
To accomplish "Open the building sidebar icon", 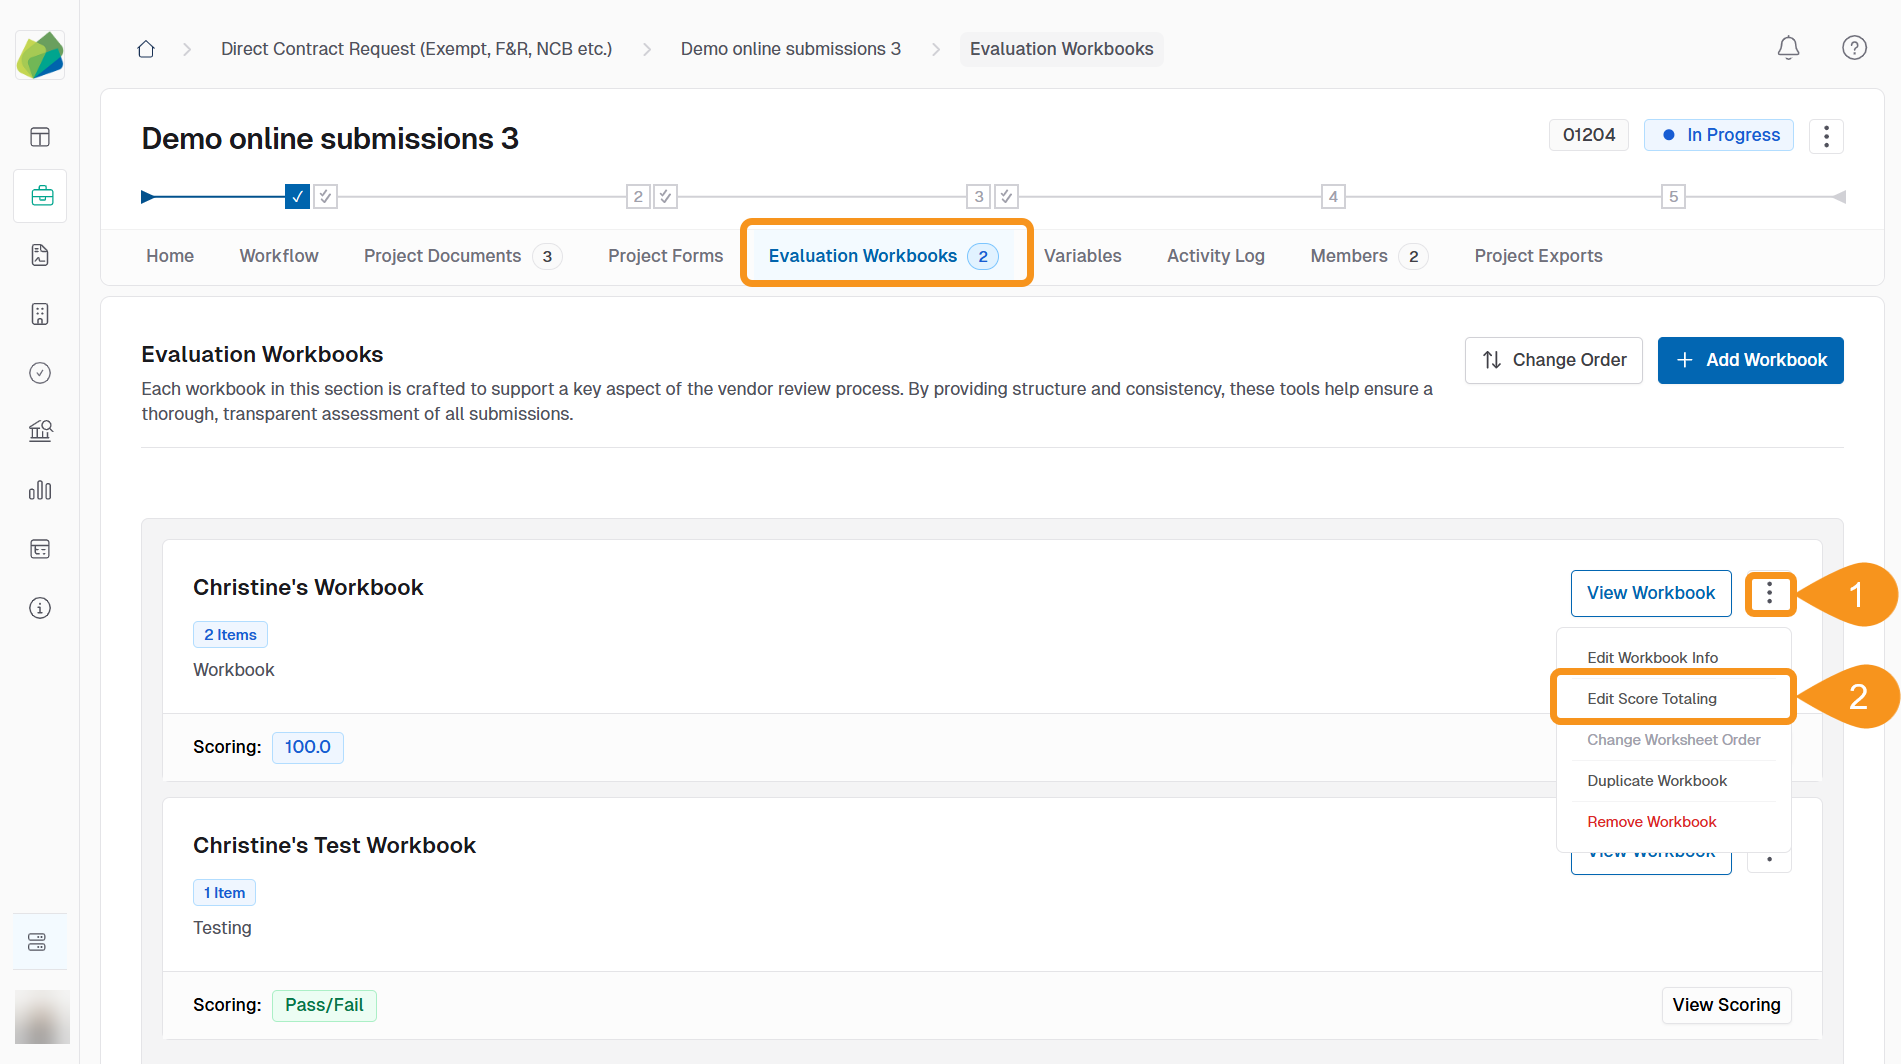I will (x=40, y=314).
